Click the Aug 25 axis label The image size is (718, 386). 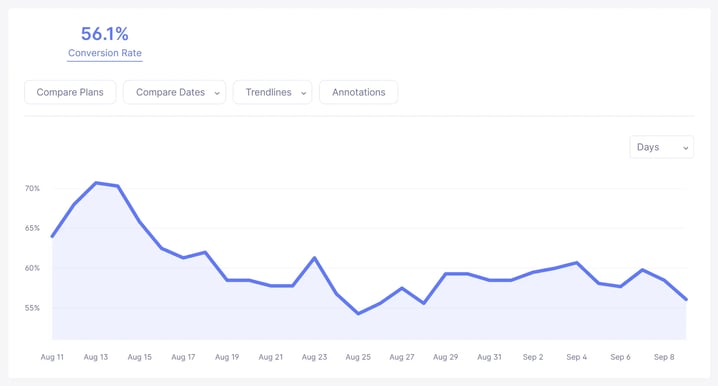[x=358, y=357]
